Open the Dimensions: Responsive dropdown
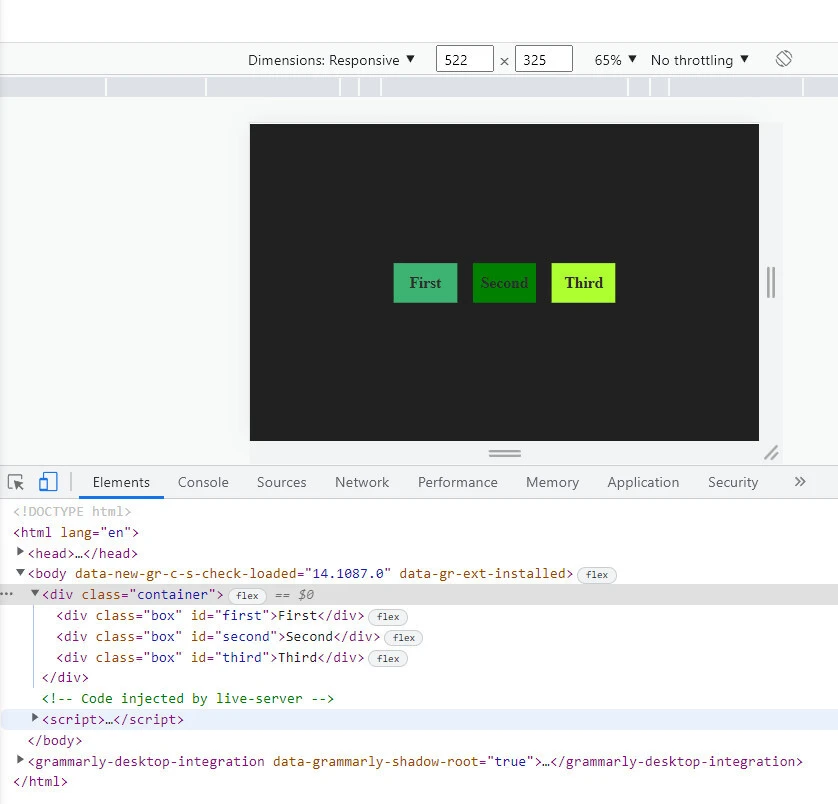This screenshot has height=804, width=838. click(331, 60)
